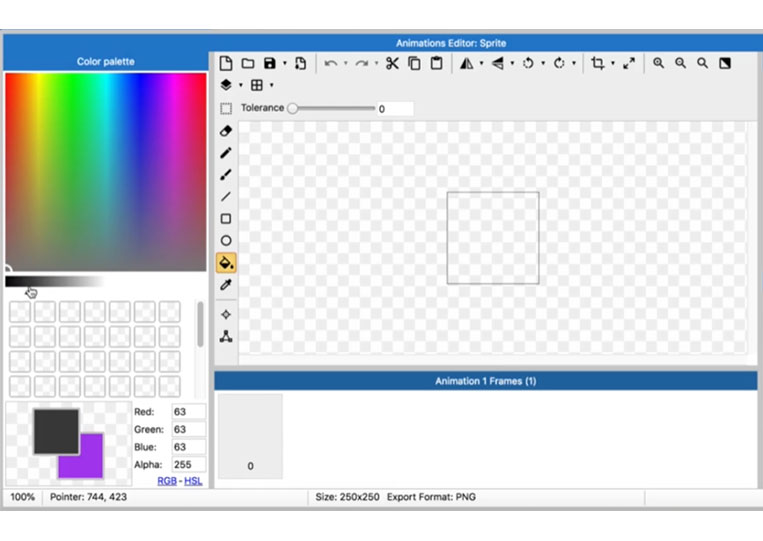Screen dimensions: 763x541
Task: Select the hotspot crosshair tool
Action: 226,315
